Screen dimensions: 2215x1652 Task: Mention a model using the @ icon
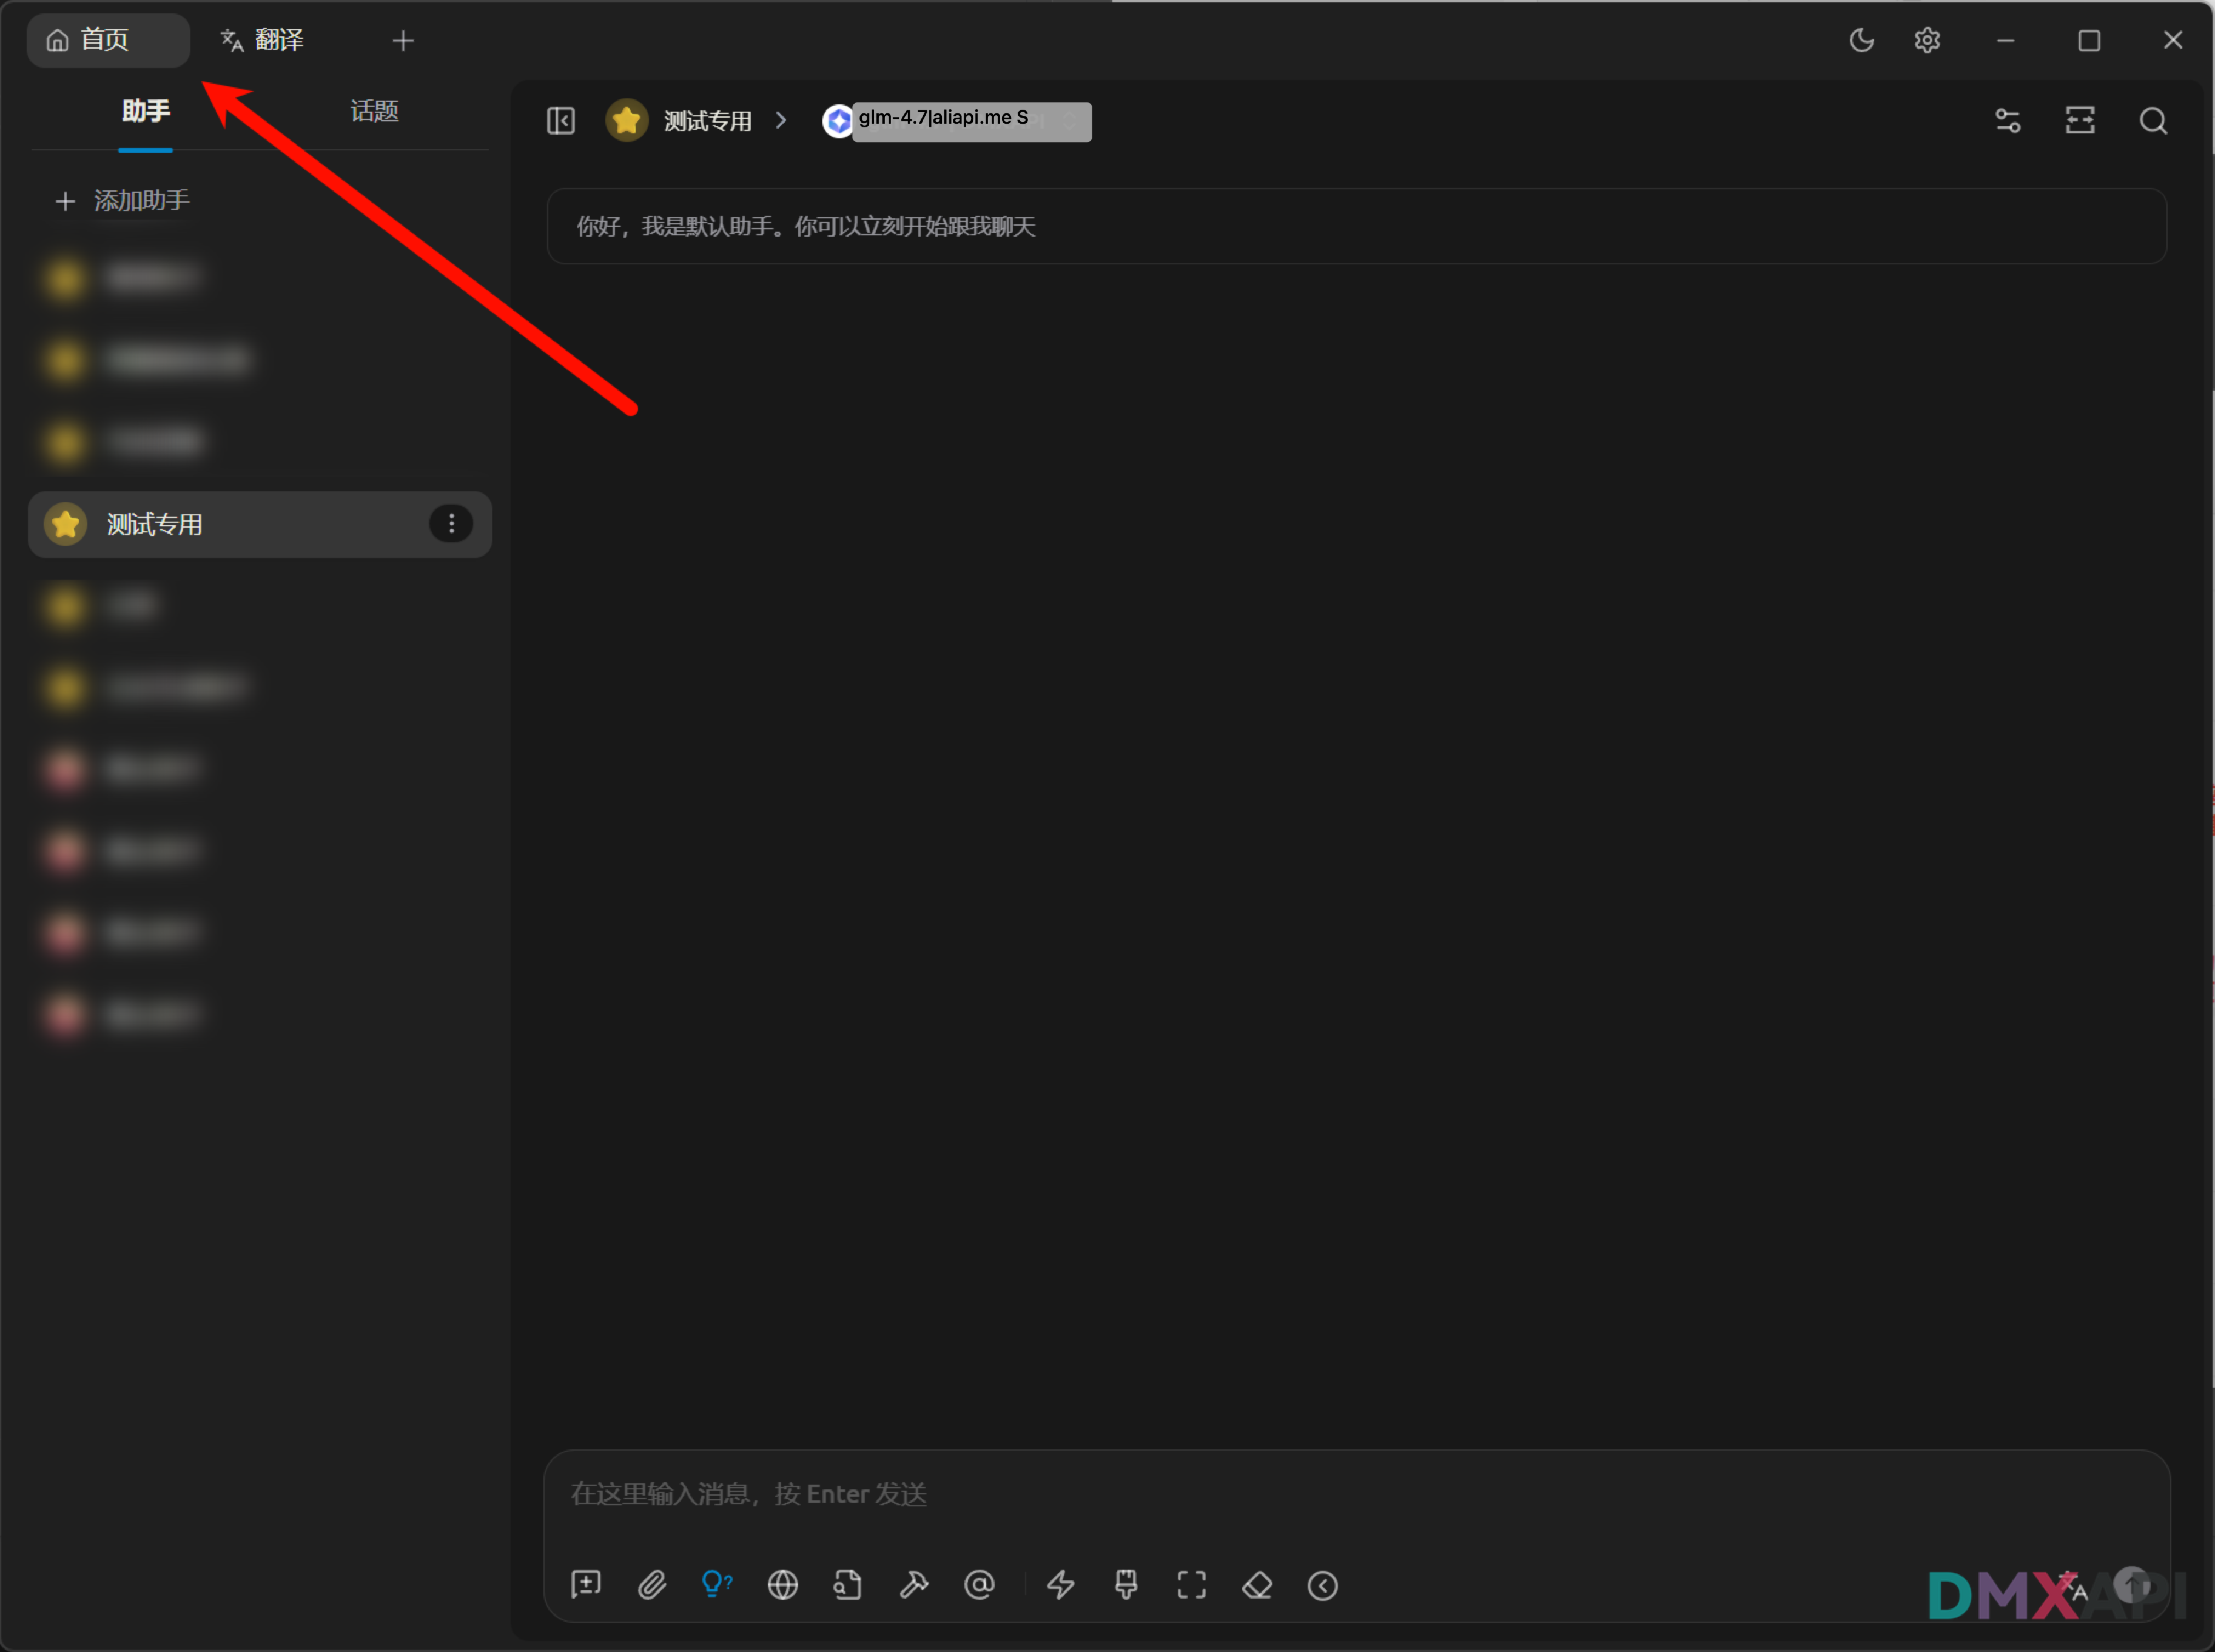click(979, 1585)
